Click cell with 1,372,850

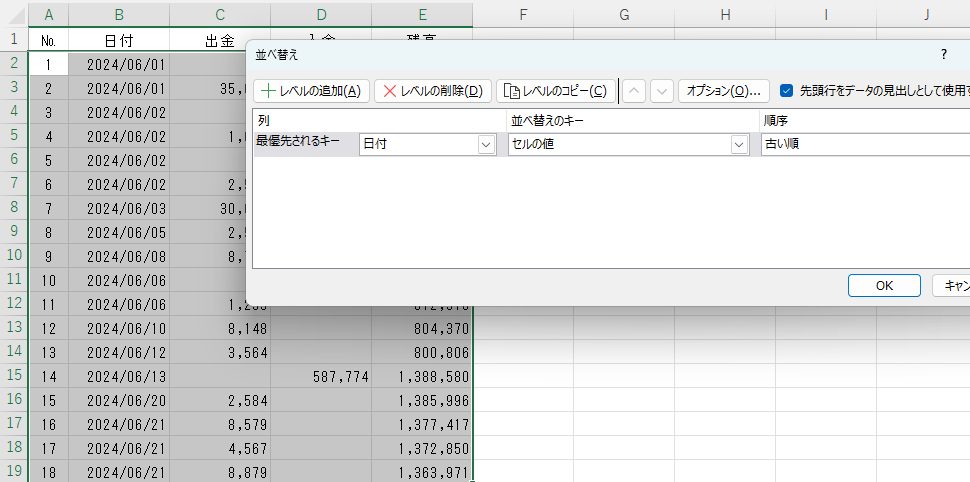[x=422, y=448]
